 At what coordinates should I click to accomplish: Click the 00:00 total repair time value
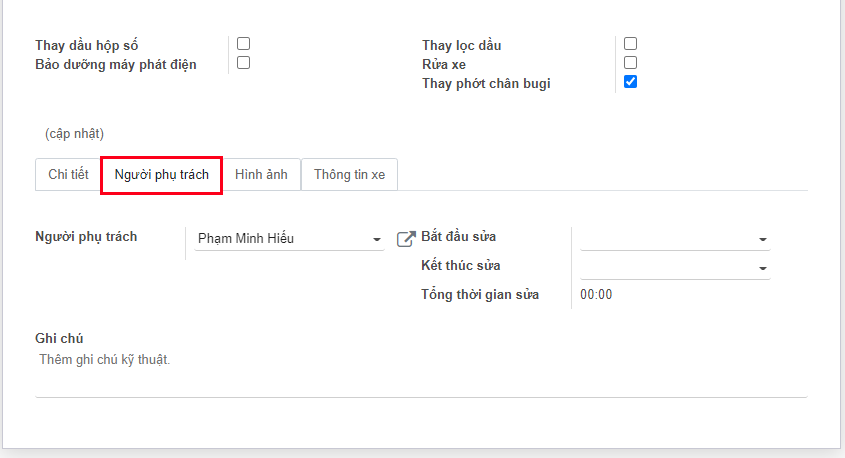[x=596, y=295]
